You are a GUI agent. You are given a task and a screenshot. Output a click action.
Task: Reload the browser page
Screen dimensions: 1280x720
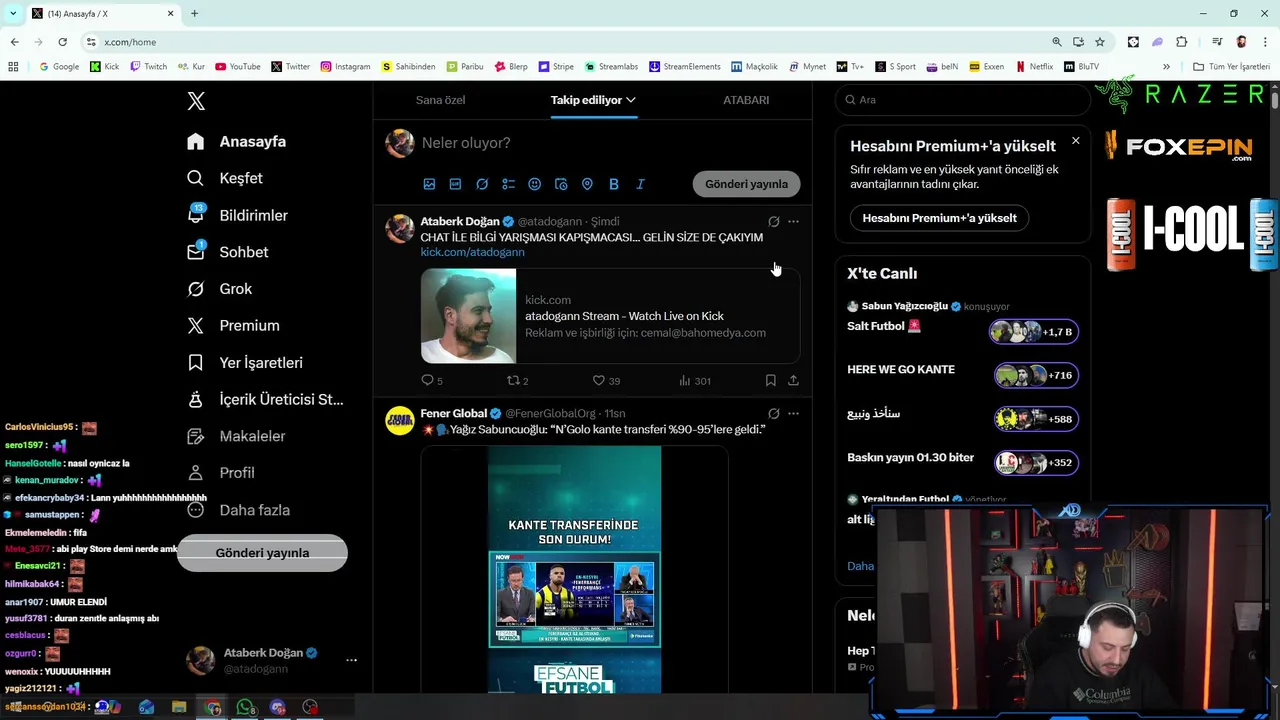click(x=62, y=42)
